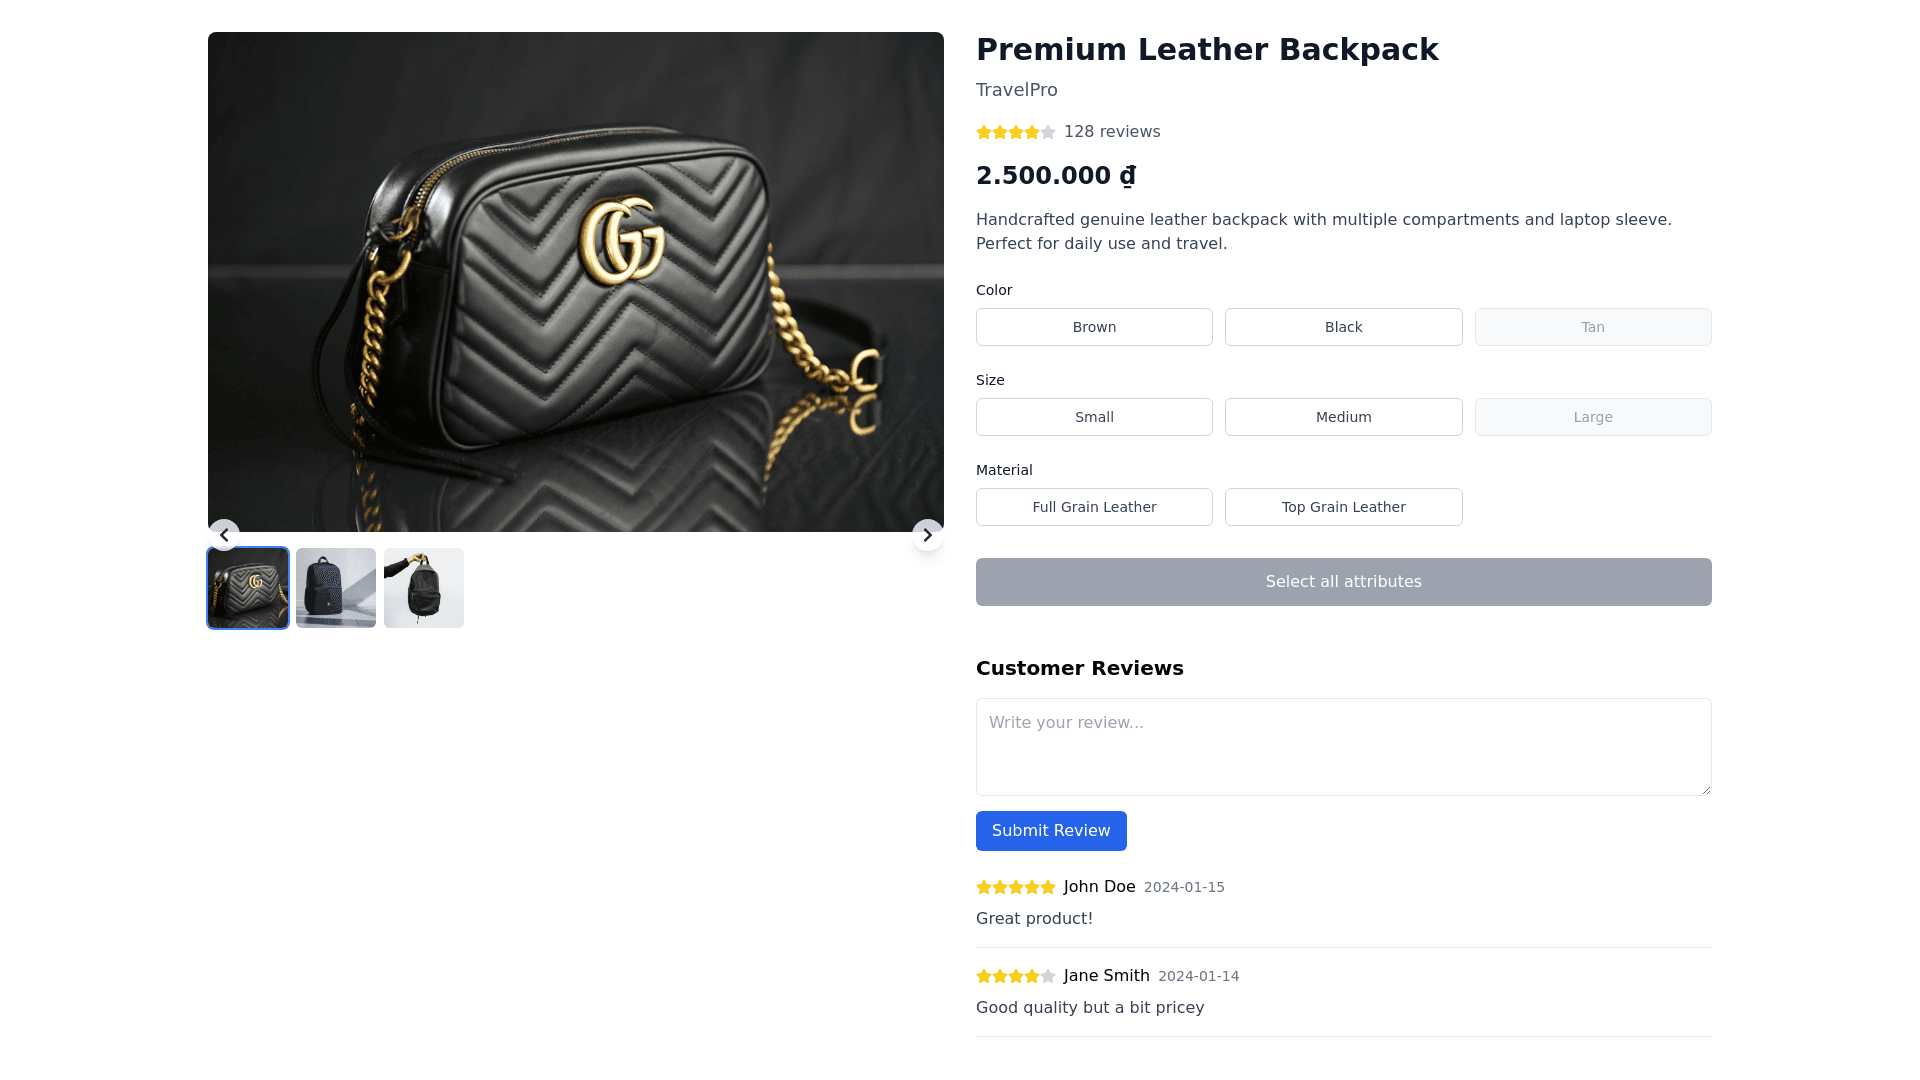
Task: Pick Full Grain Leather material
Action: [1094, 507]
